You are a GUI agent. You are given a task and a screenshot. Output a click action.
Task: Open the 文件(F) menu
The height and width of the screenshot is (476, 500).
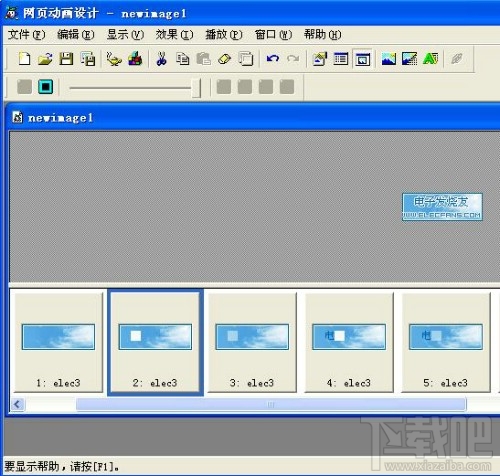[x=27, y=34]
